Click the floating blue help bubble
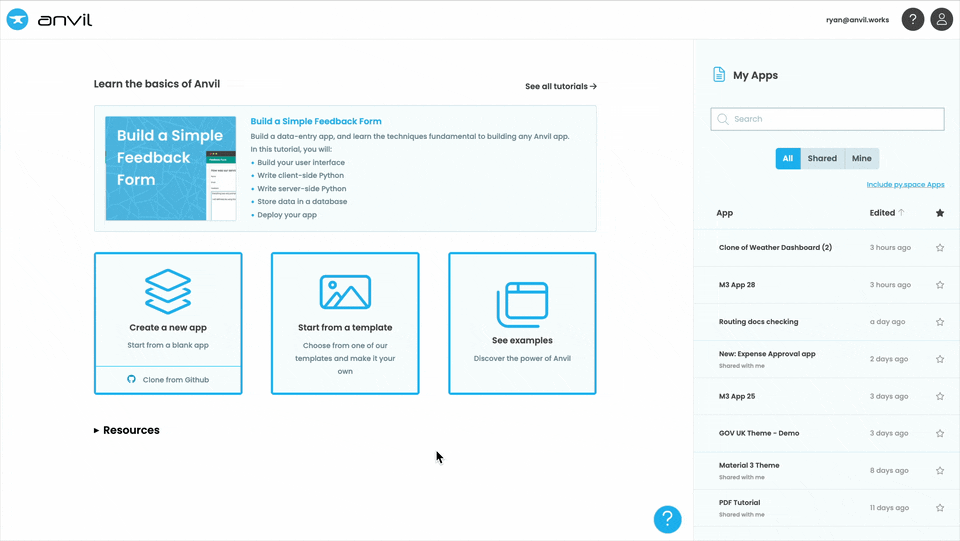The image size is (960, 541). (x=667, y=520)
